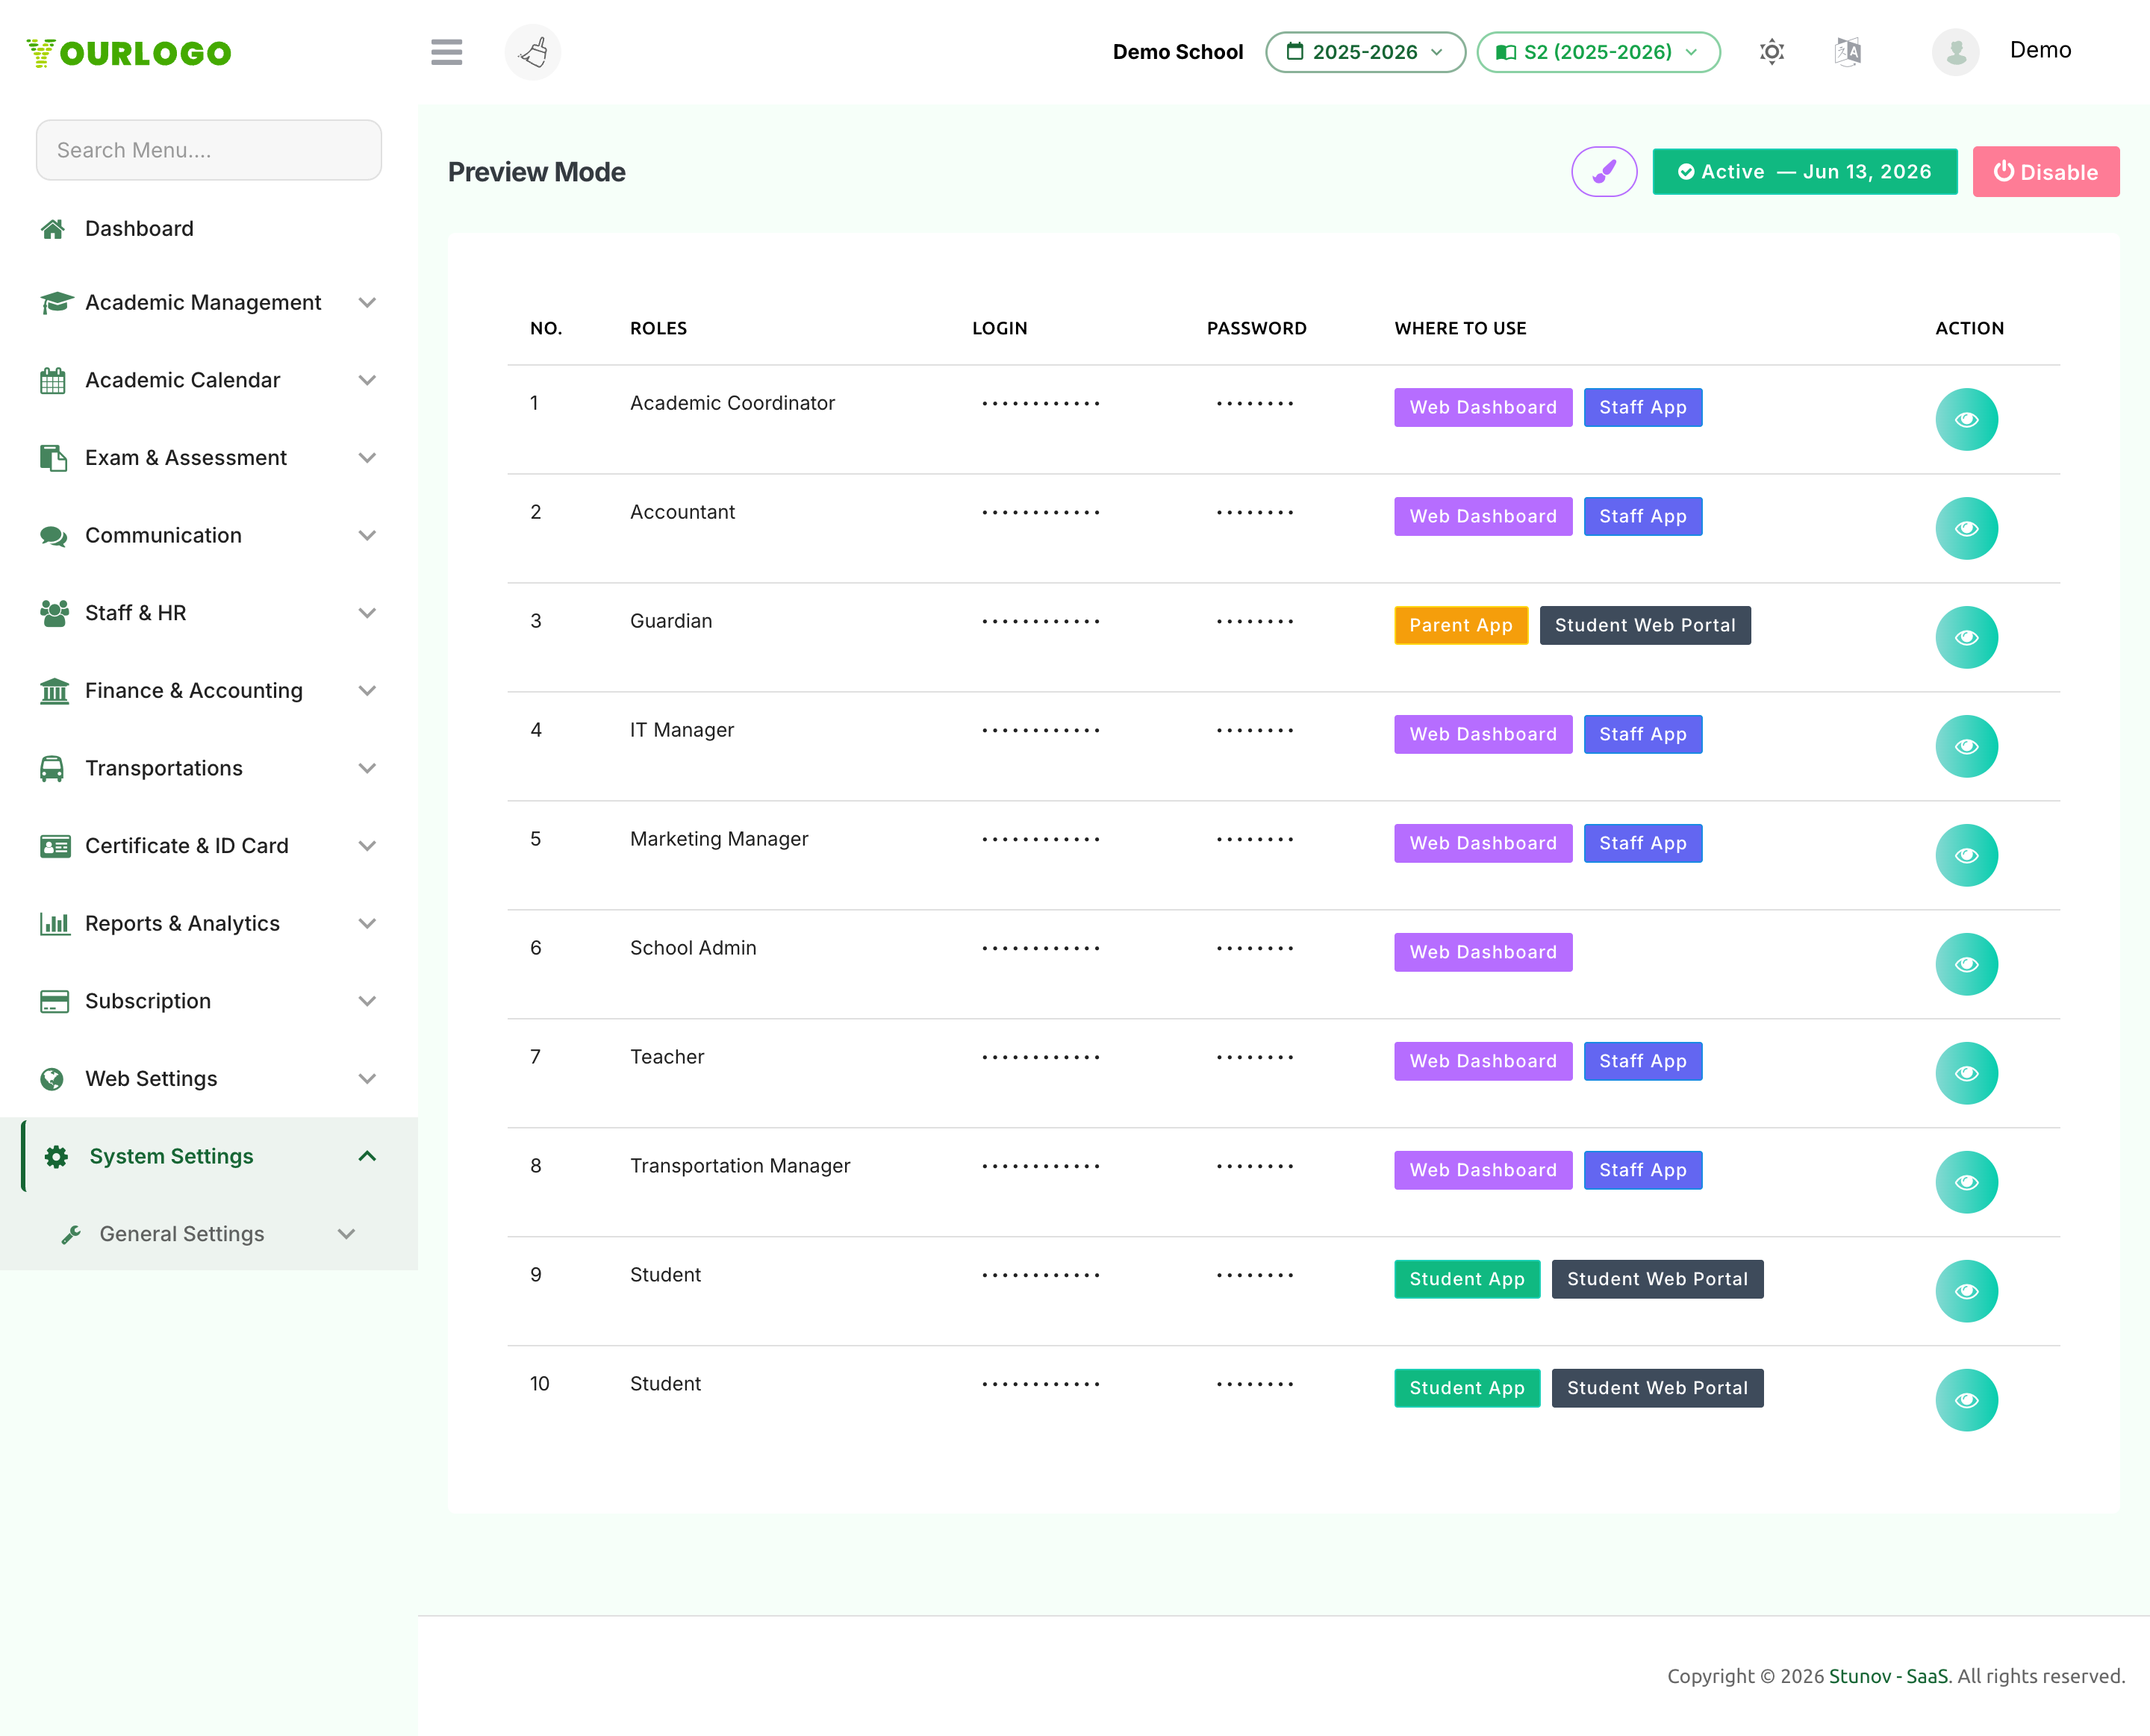Click the Academic Management graduation cap icon

pyautogui.click(x=56, y=302)
